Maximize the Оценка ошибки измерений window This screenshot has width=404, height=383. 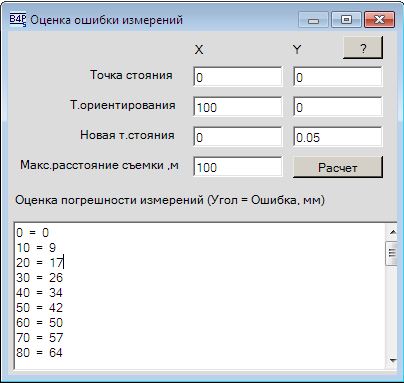[x=346, y=20]
